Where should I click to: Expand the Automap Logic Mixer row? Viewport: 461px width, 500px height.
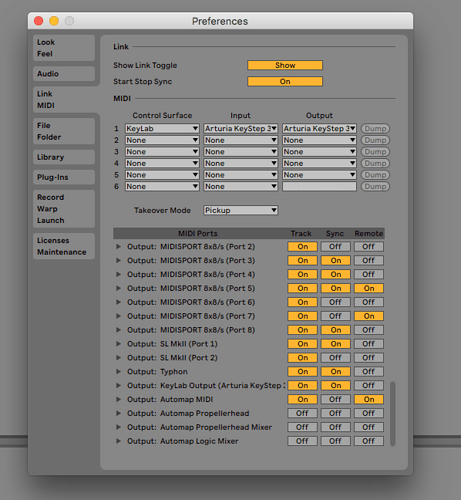coord(118,441)
